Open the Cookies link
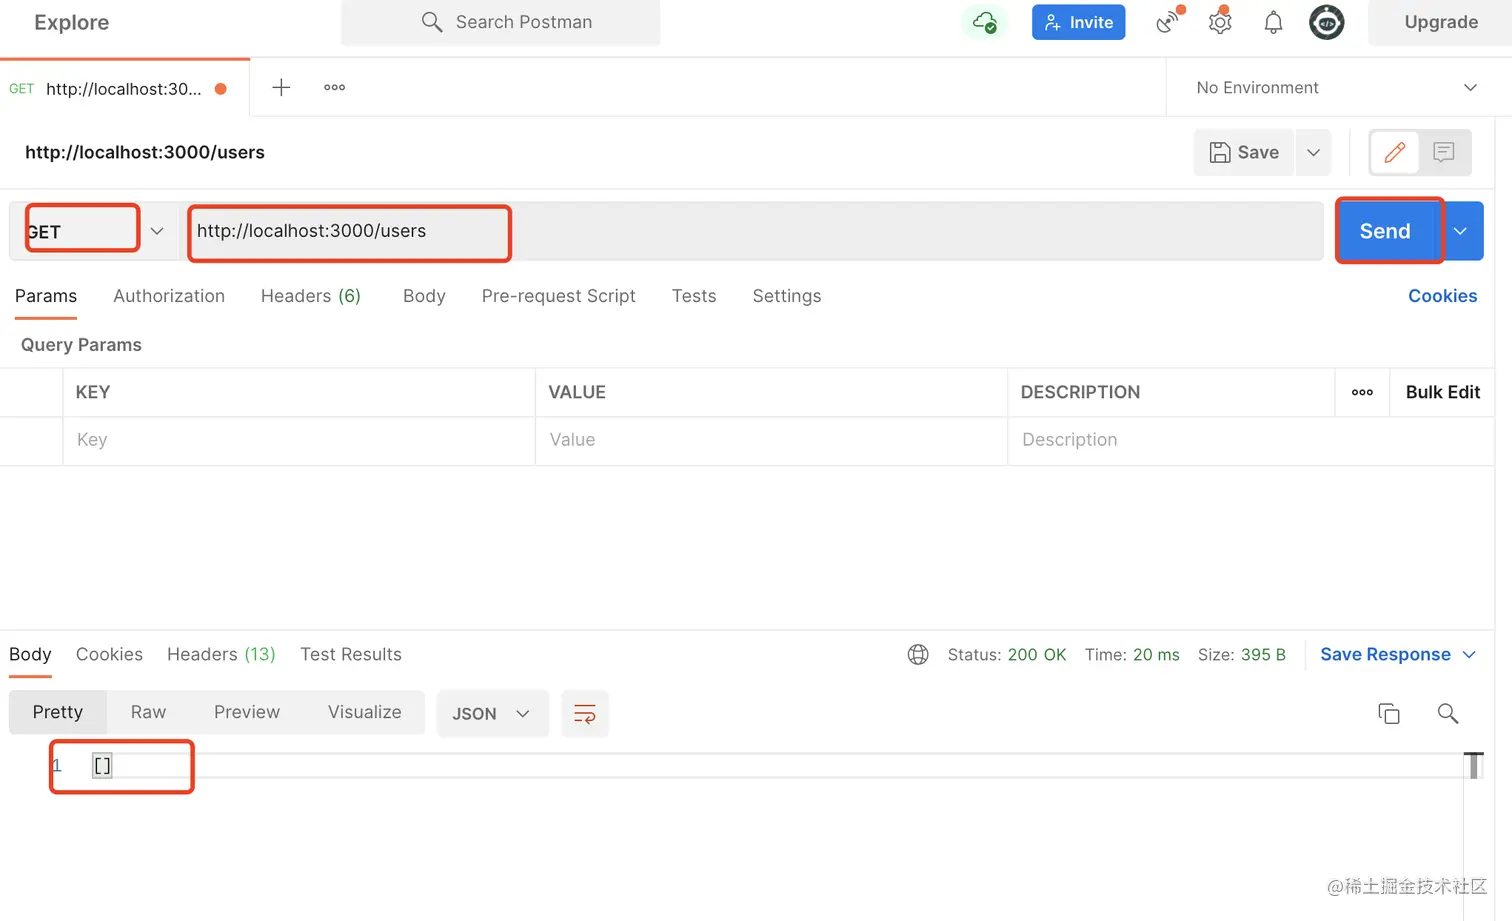Viewport: 1512px width, 921px height. [1443, 296]
